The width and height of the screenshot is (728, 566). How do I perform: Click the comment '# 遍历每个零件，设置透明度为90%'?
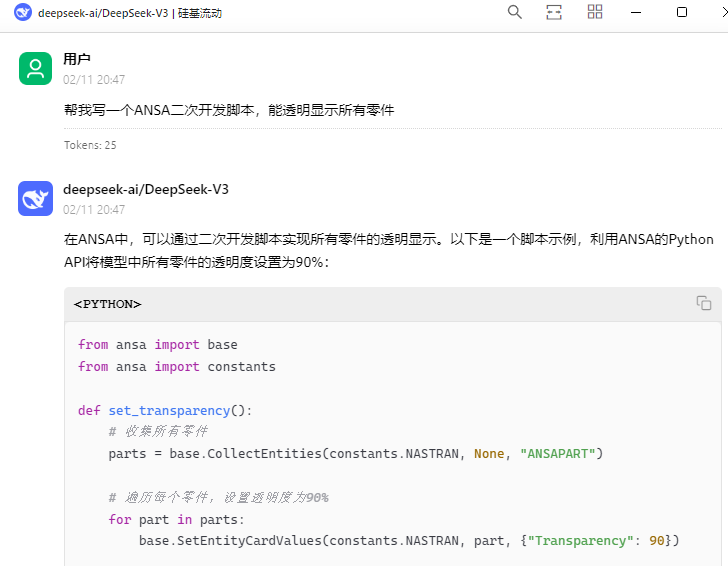[219, 498]
